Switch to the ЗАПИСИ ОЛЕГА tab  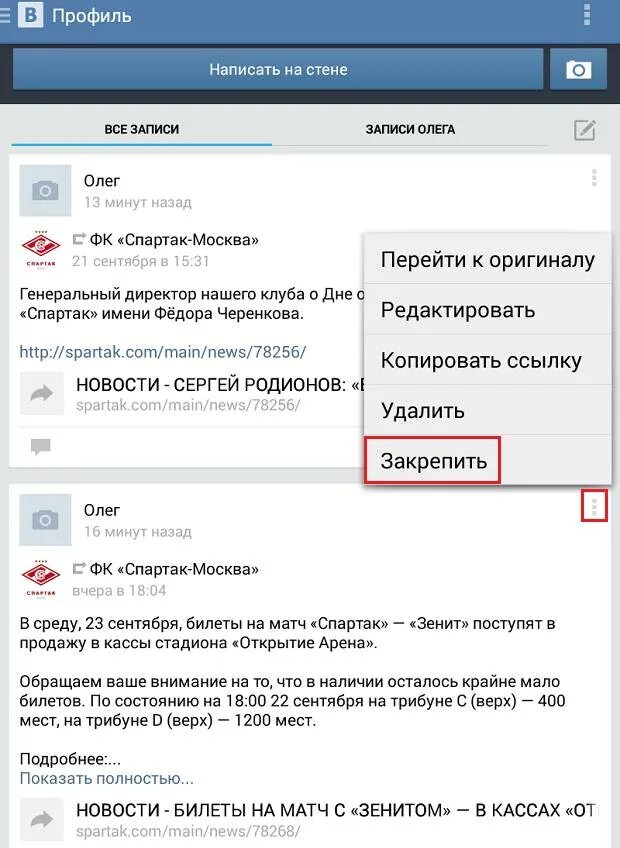[410, 129]
